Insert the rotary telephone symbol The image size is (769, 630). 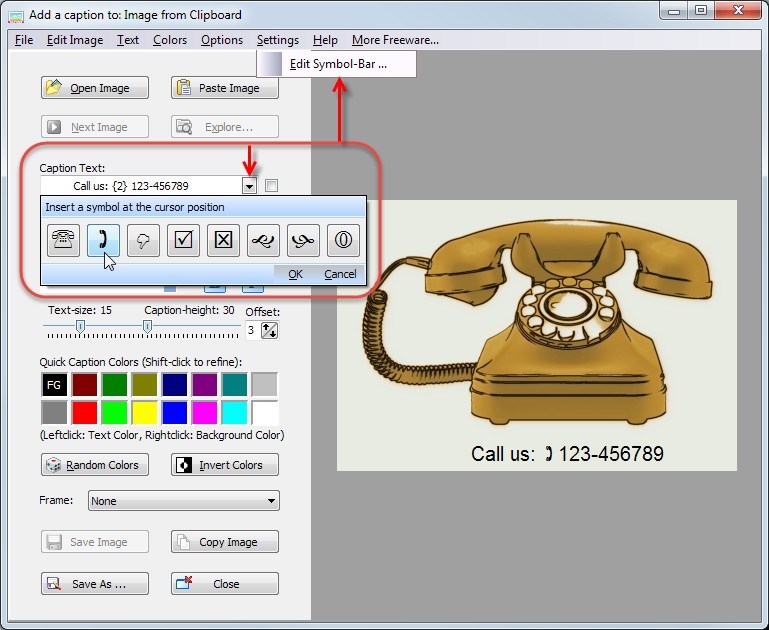(x=63, y=240)
